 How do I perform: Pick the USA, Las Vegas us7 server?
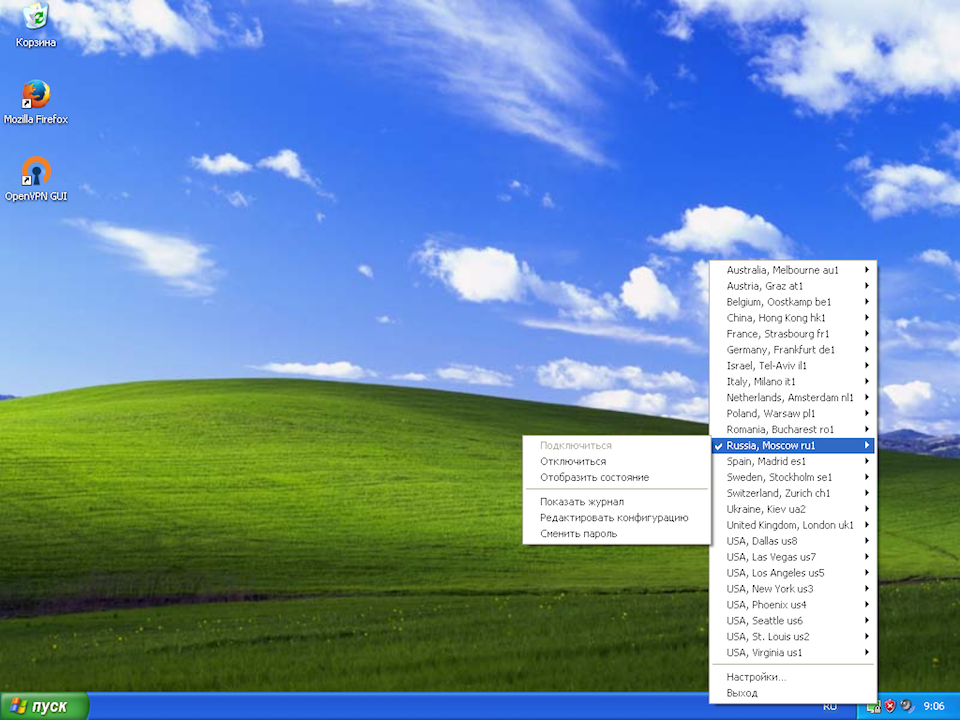point(793,557)
